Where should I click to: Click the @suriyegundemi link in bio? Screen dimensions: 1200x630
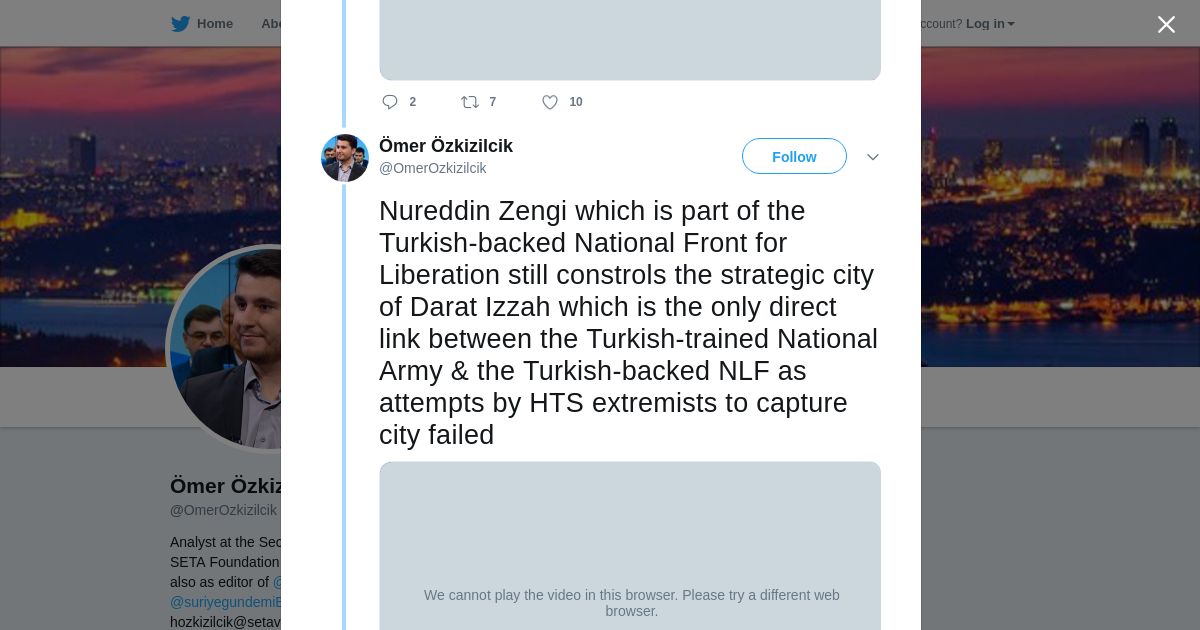coord(227,602)
